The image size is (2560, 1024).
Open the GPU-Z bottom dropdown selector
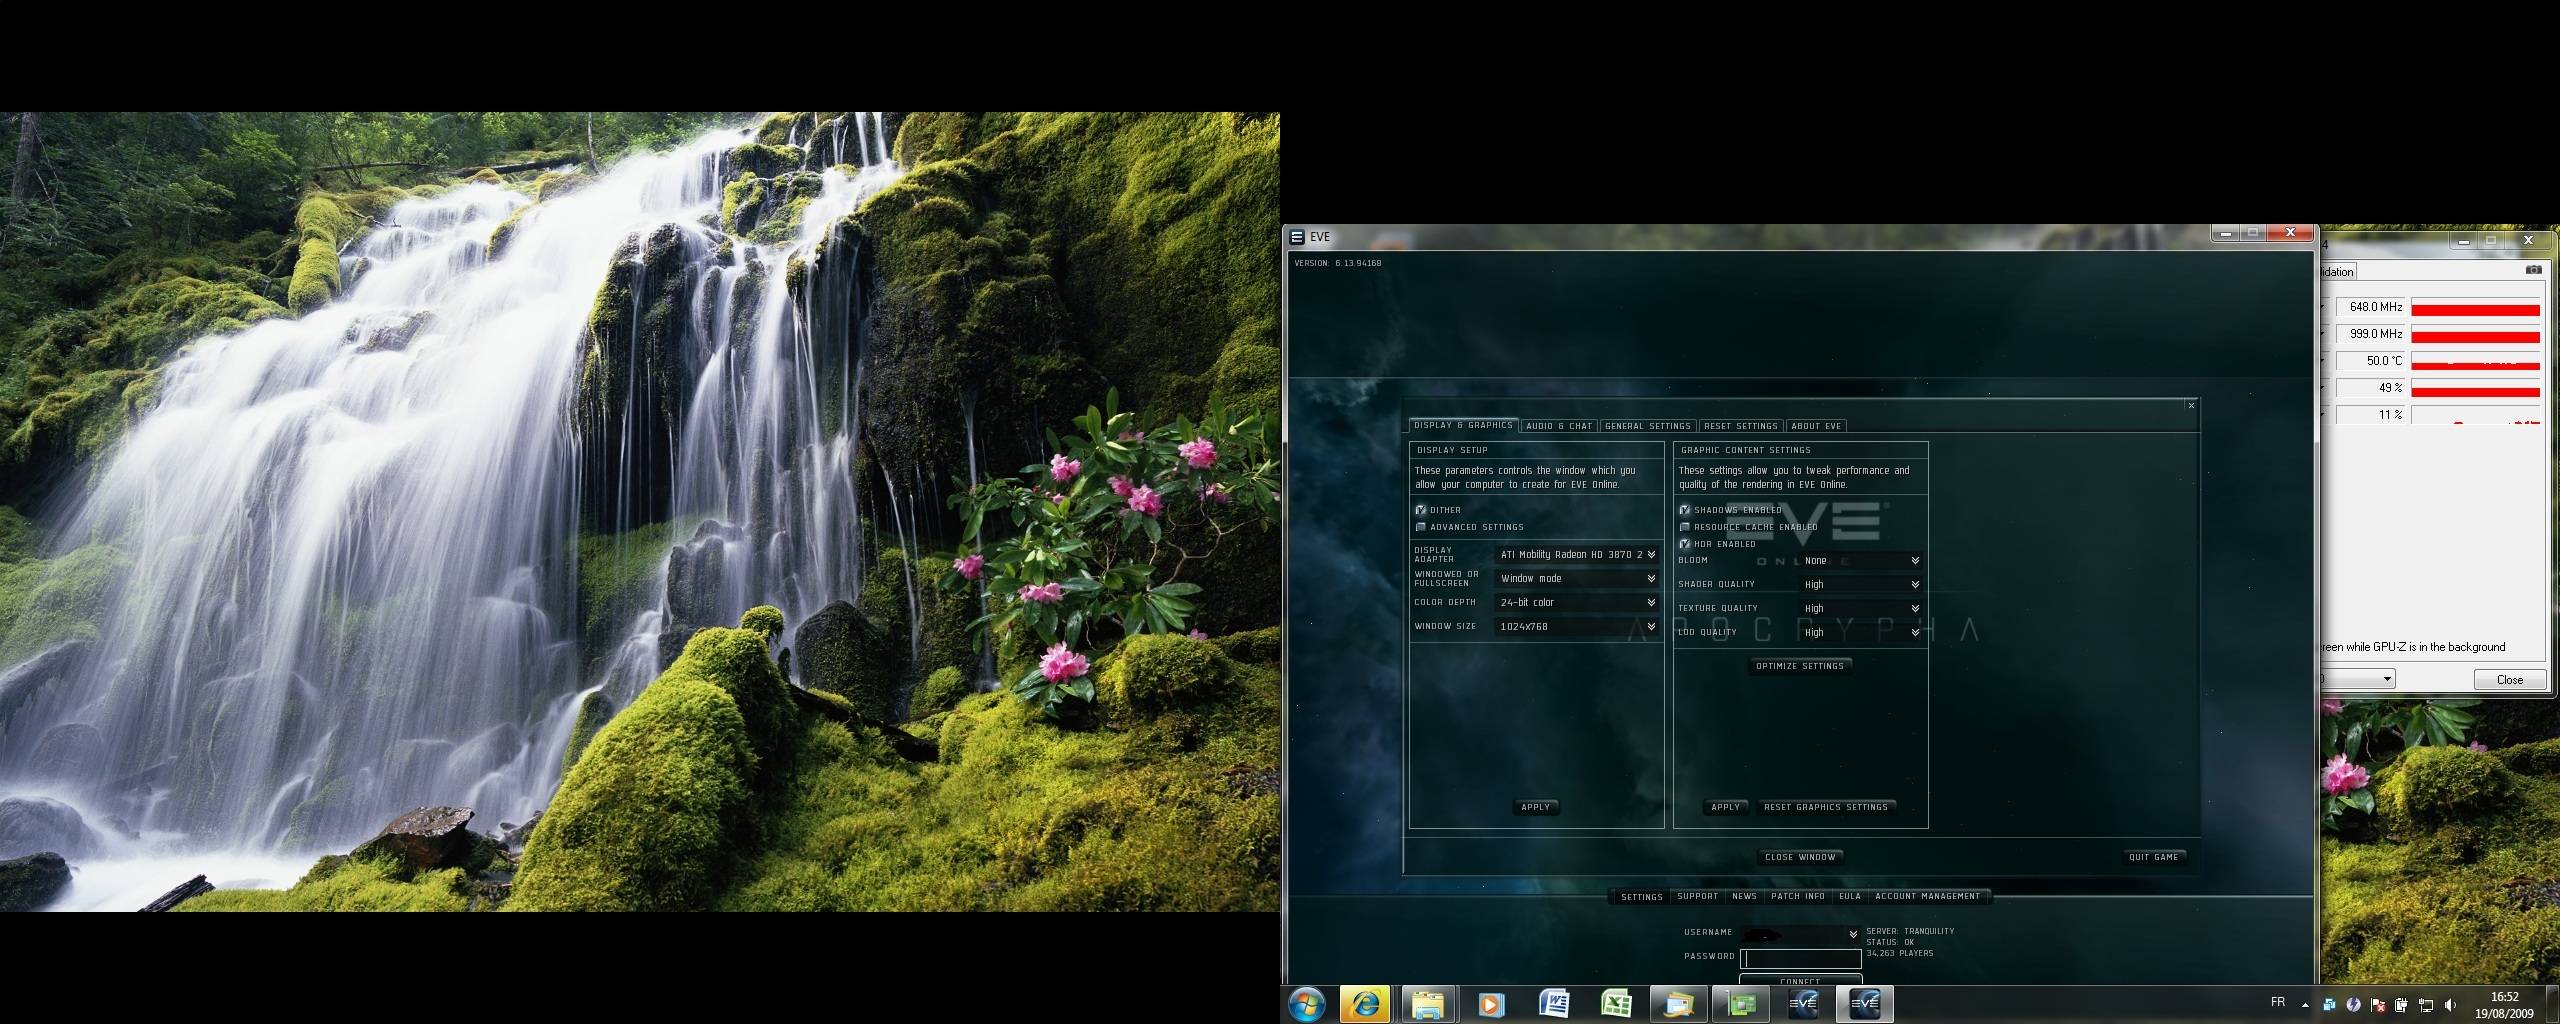(x=2358, y=679)
